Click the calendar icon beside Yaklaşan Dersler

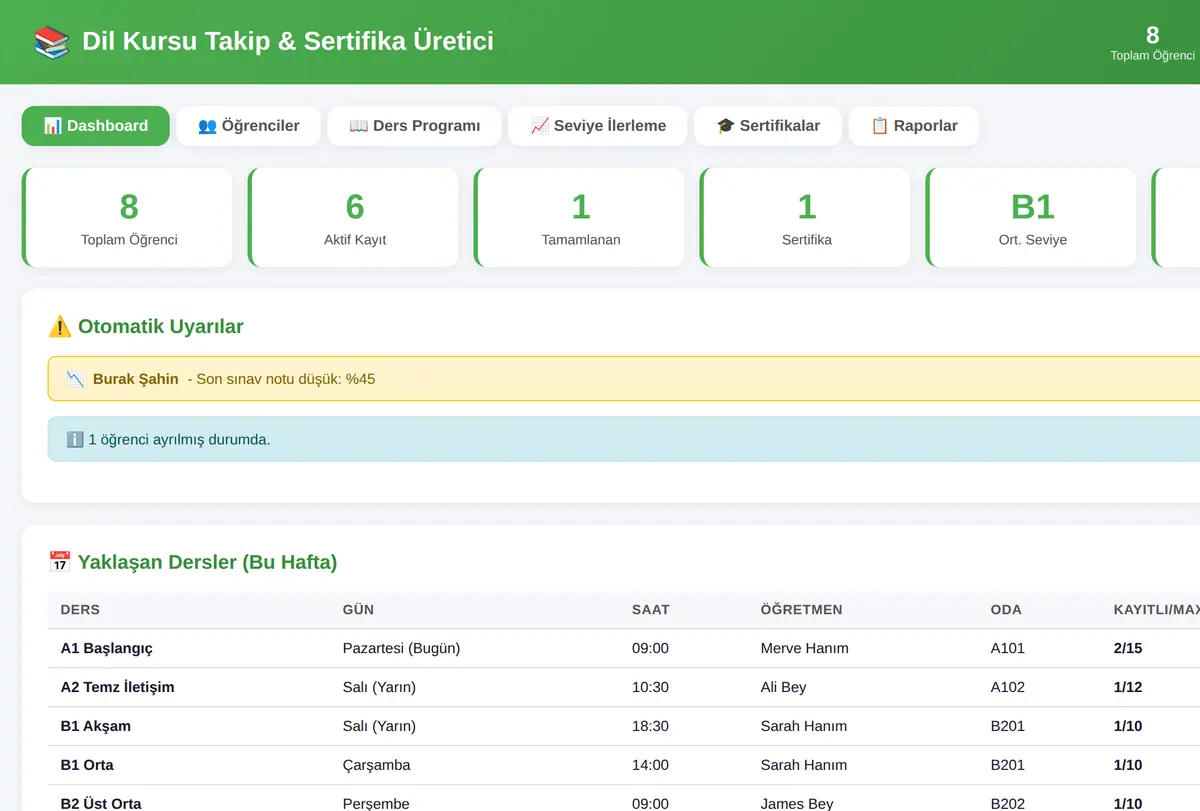click(60, 562)
